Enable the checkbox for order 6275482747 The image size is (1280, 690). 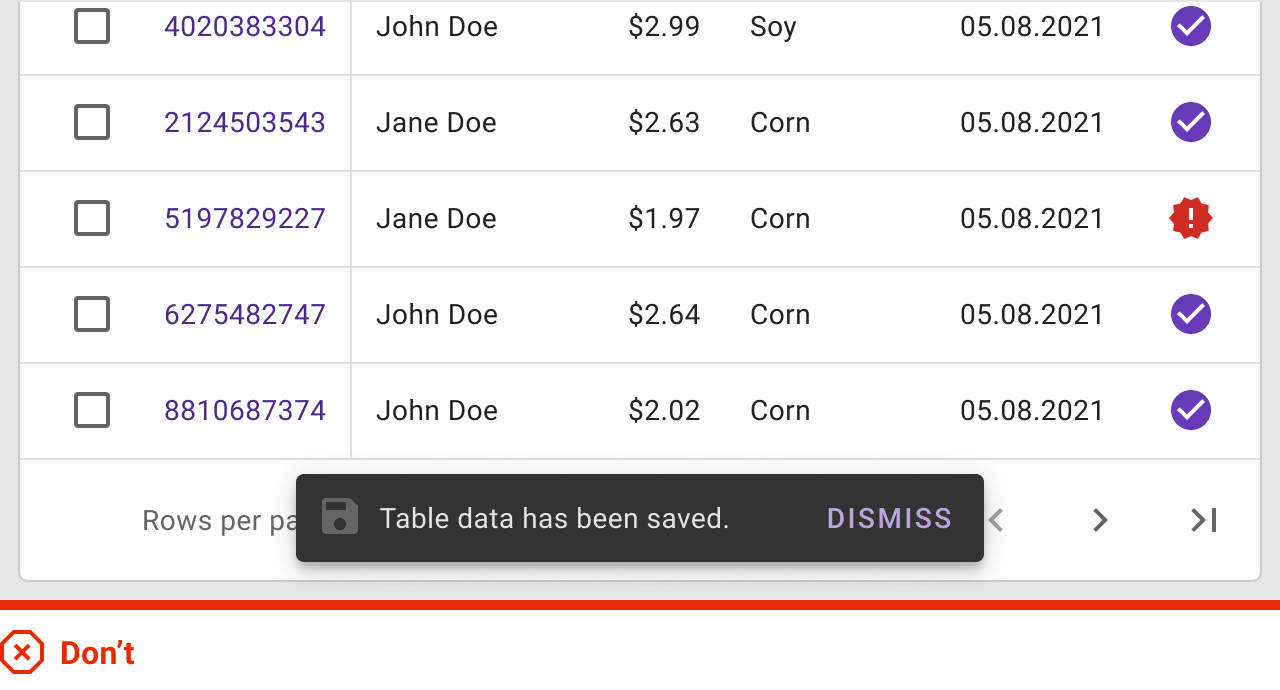pyautogui.click(x=92, y=314)
